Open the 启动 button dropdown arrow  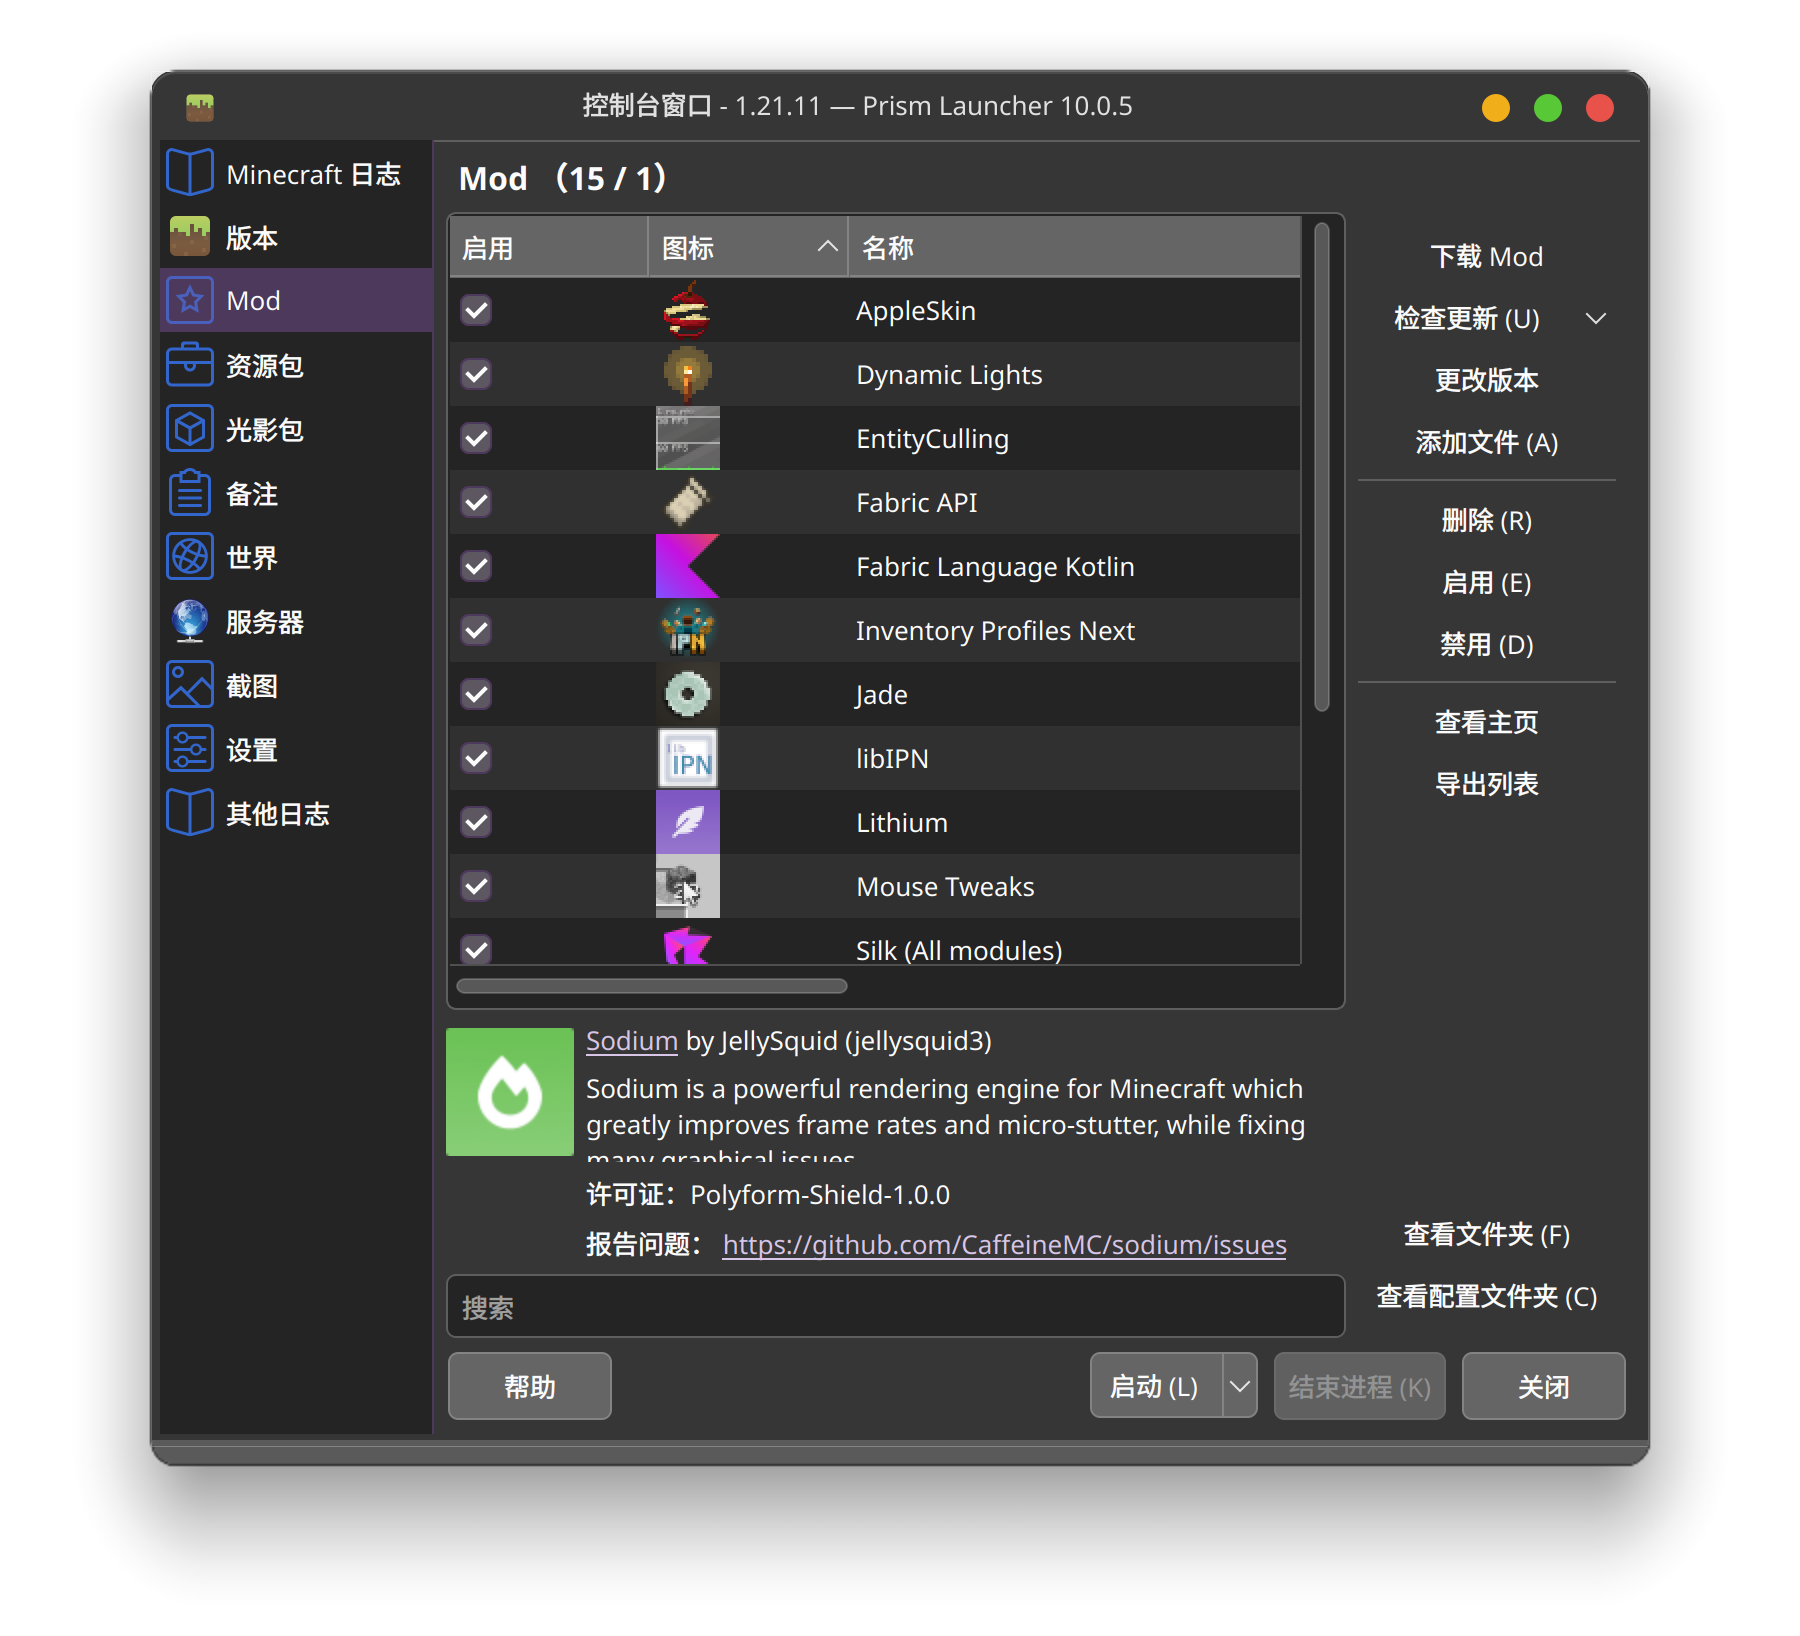point(1240,1386)
